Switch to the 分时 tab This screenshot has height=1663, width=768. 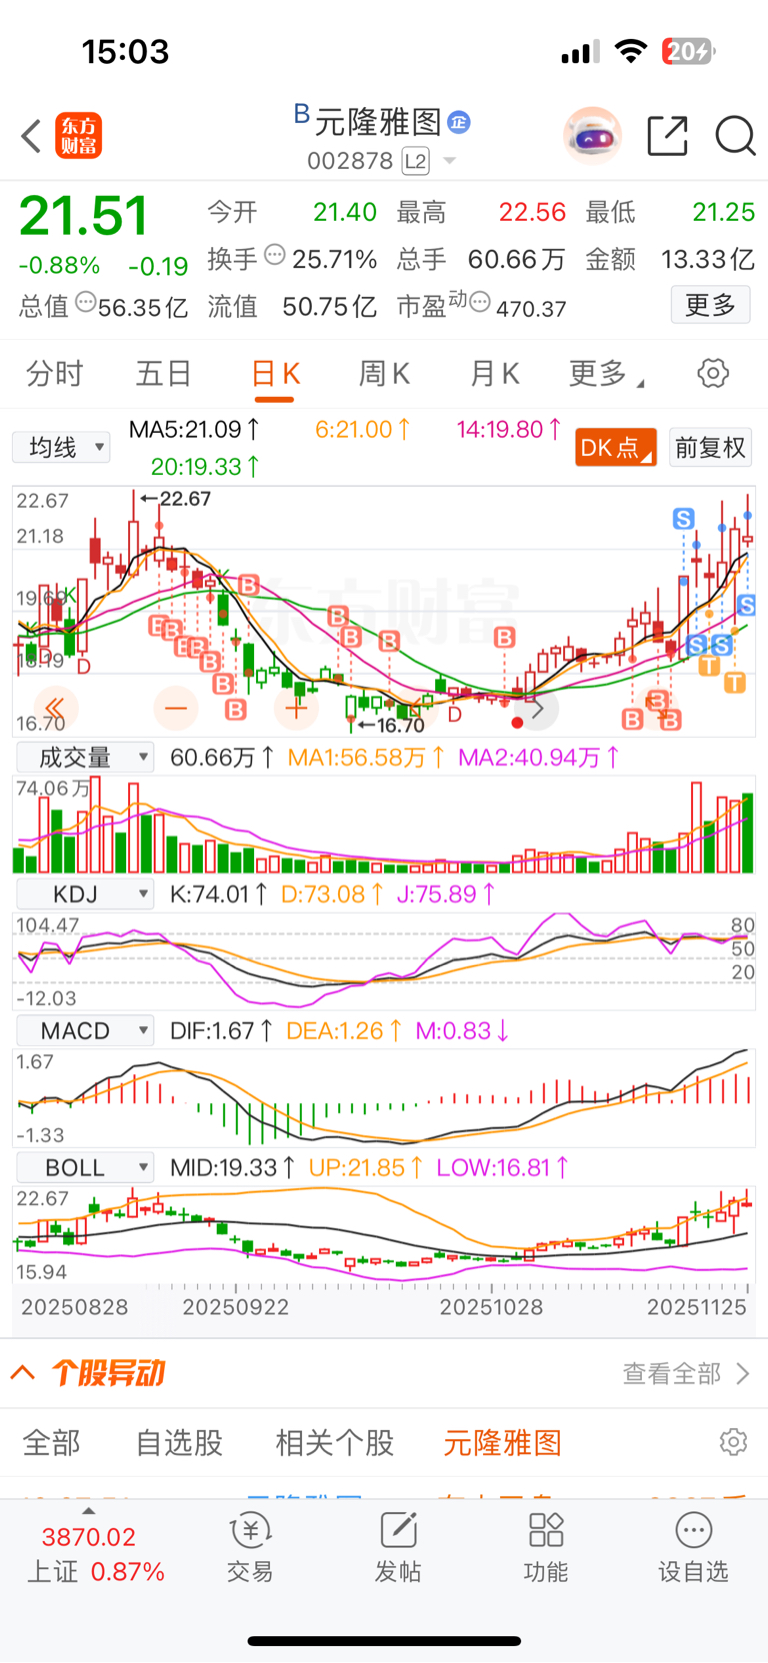[54, 374]
